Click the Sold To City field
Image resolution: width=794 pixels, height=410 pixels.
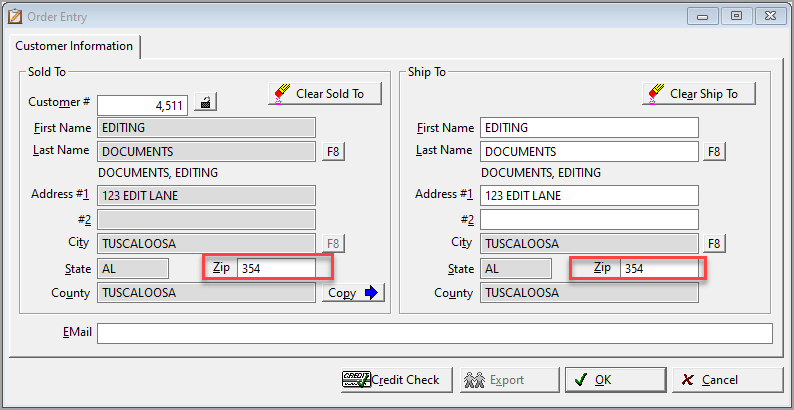point(206,243)
